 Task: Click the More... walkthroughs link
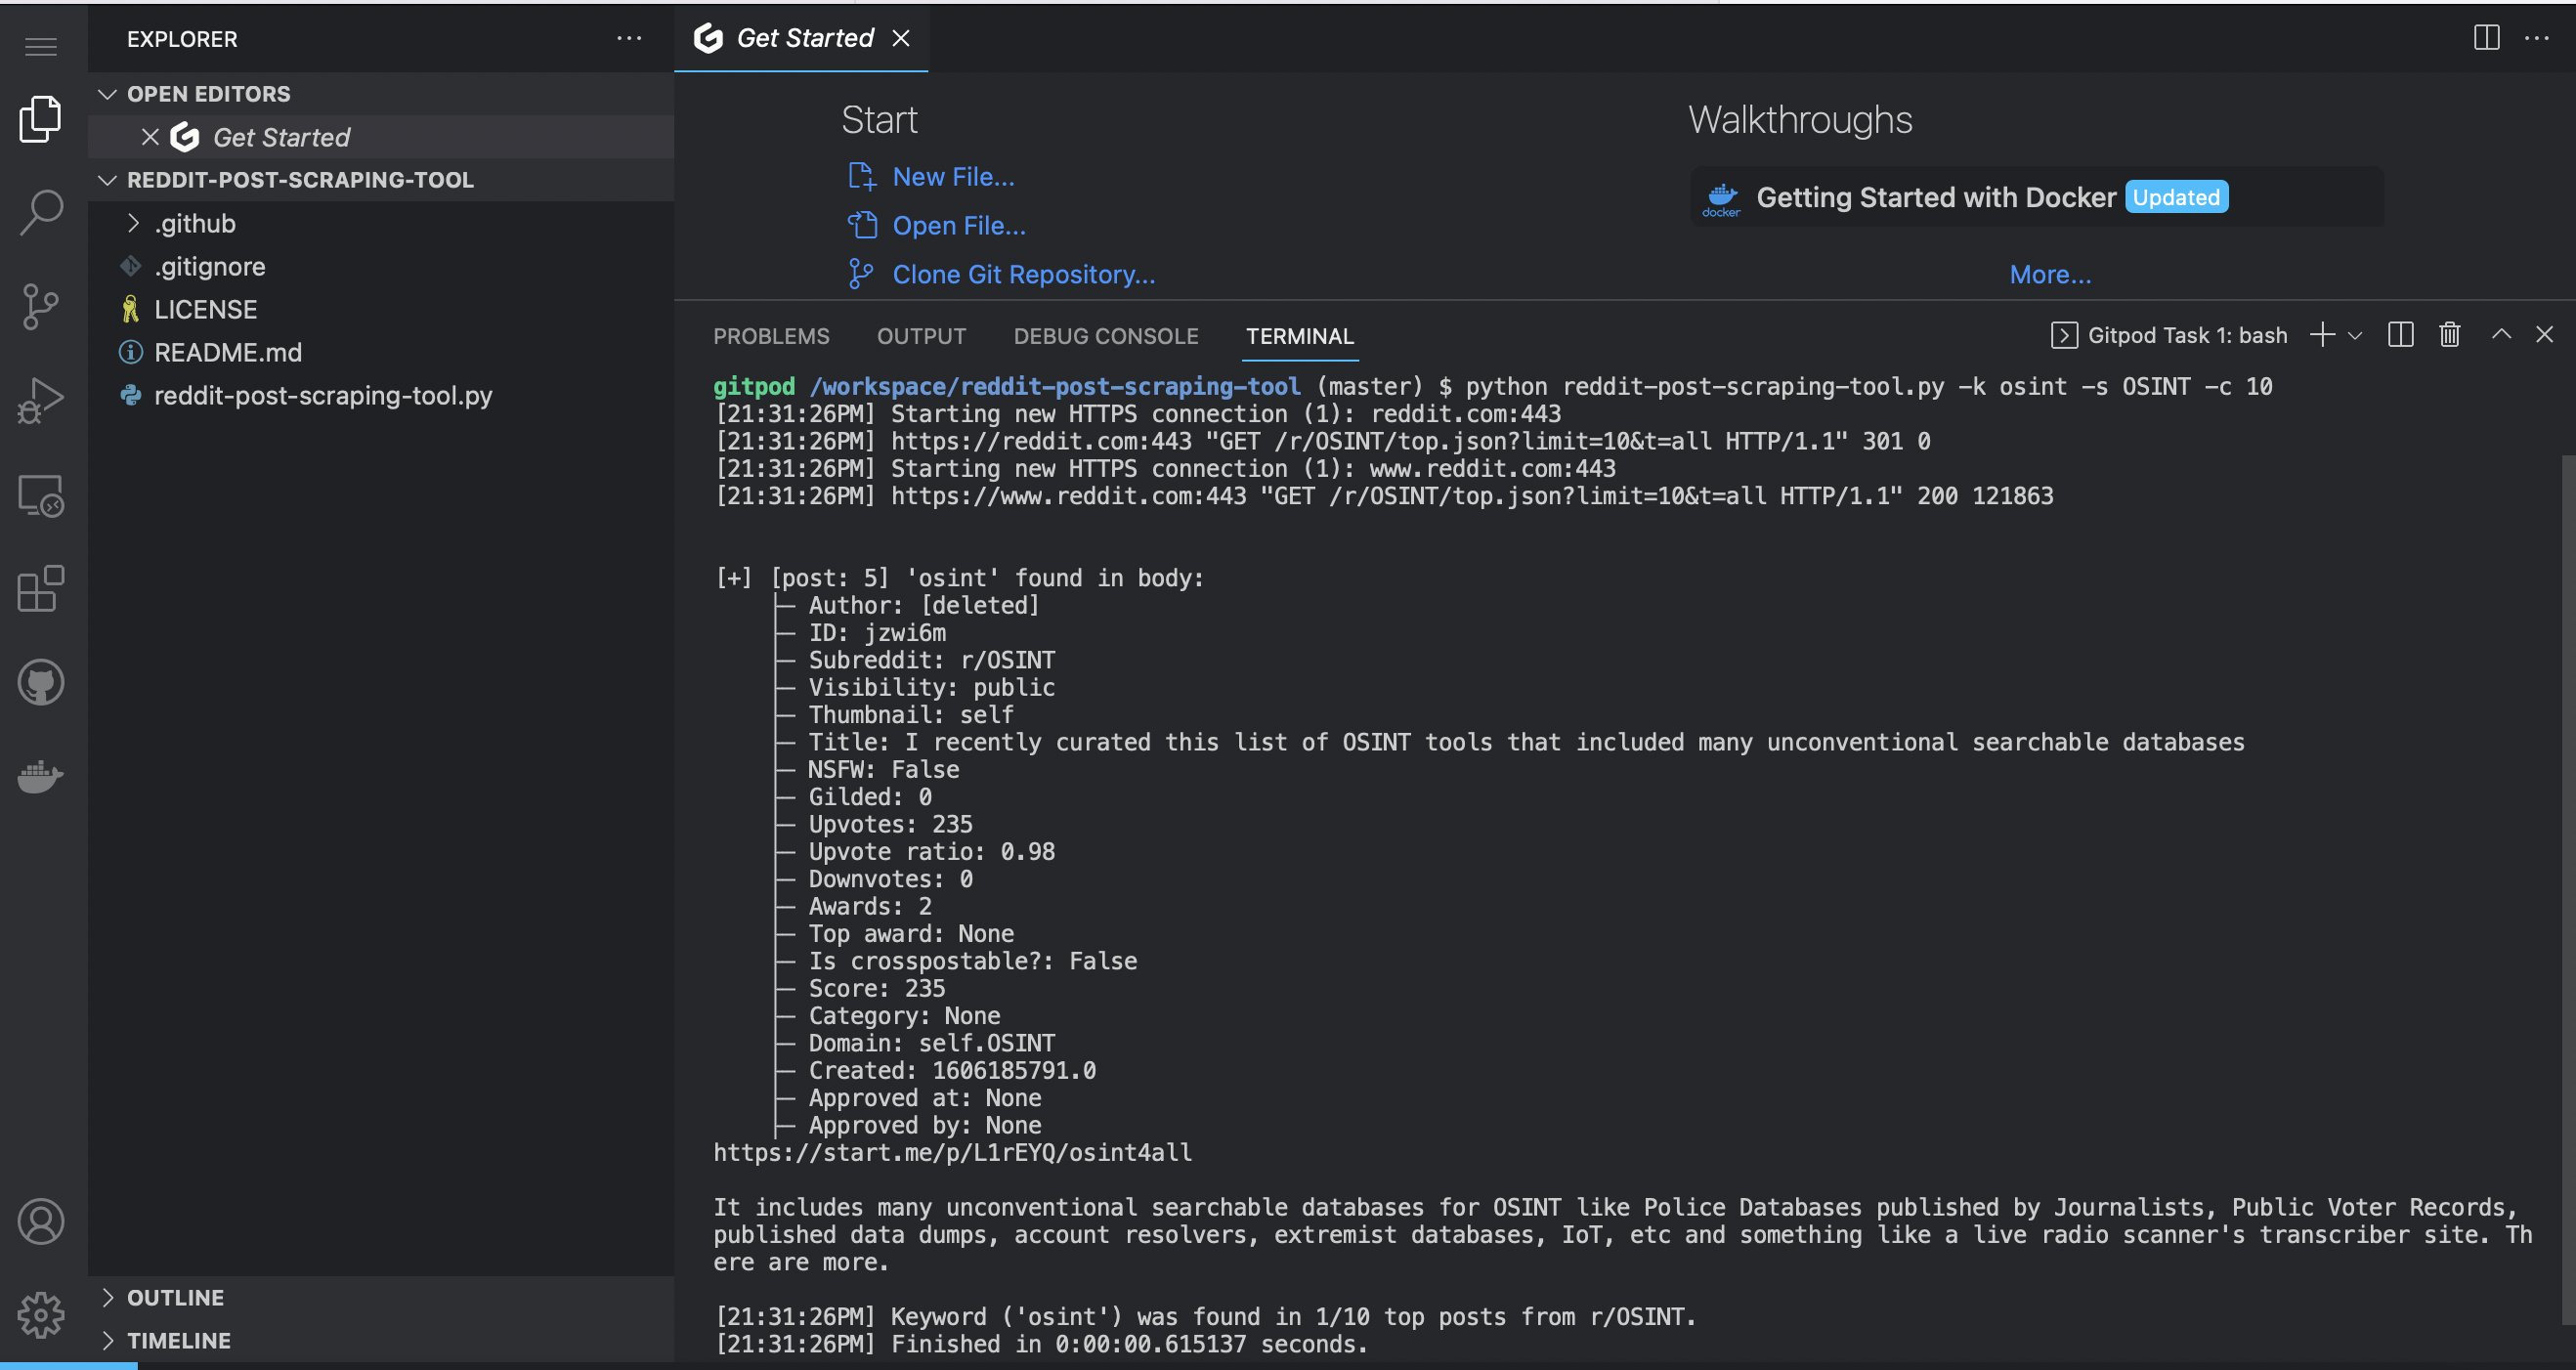2050,275
